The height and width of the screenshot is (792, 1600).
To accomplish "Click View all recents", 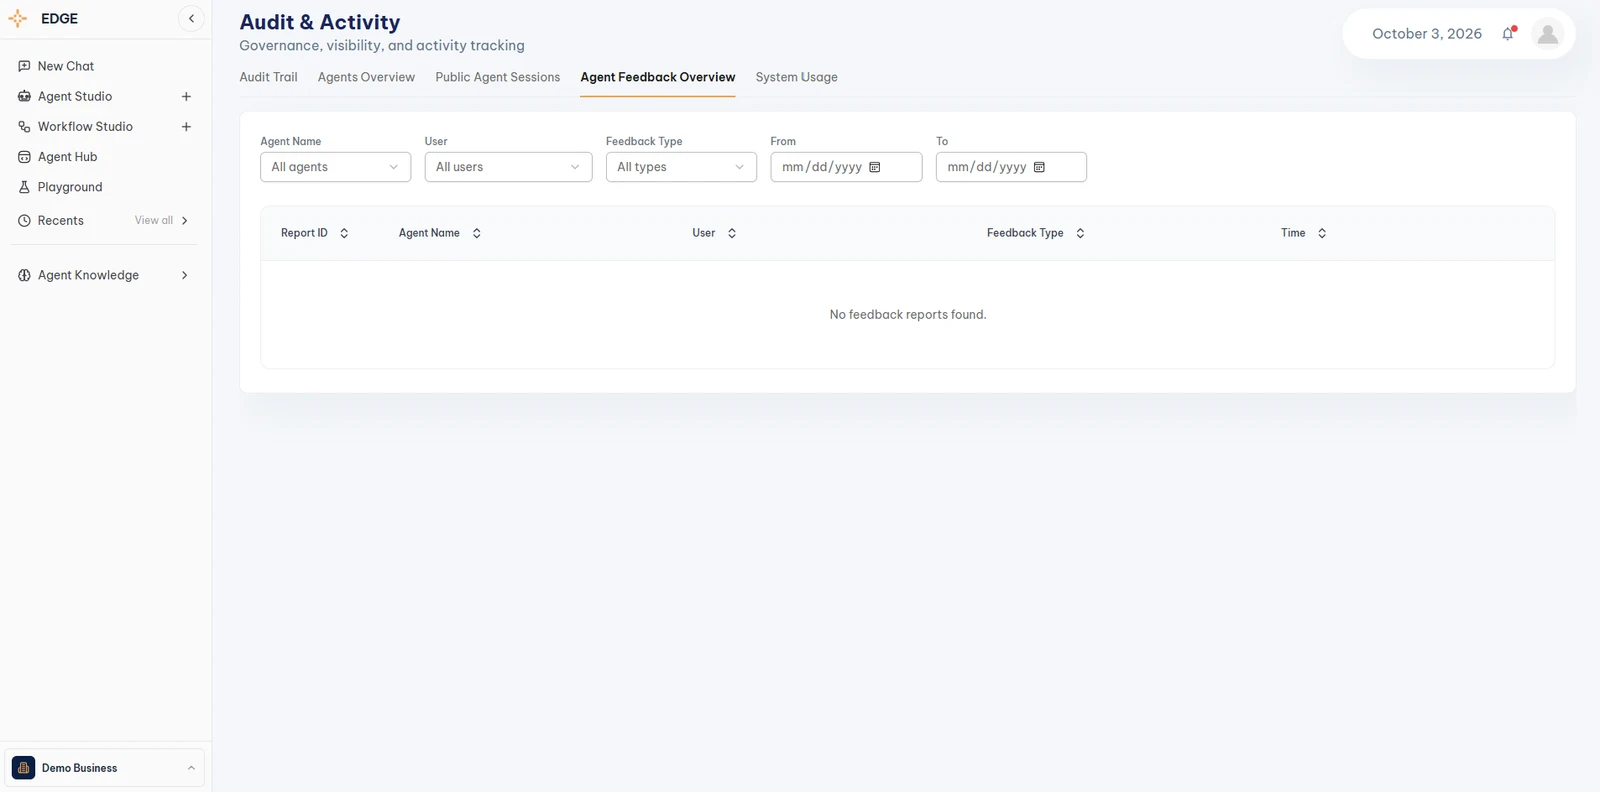I will [154, 221].
